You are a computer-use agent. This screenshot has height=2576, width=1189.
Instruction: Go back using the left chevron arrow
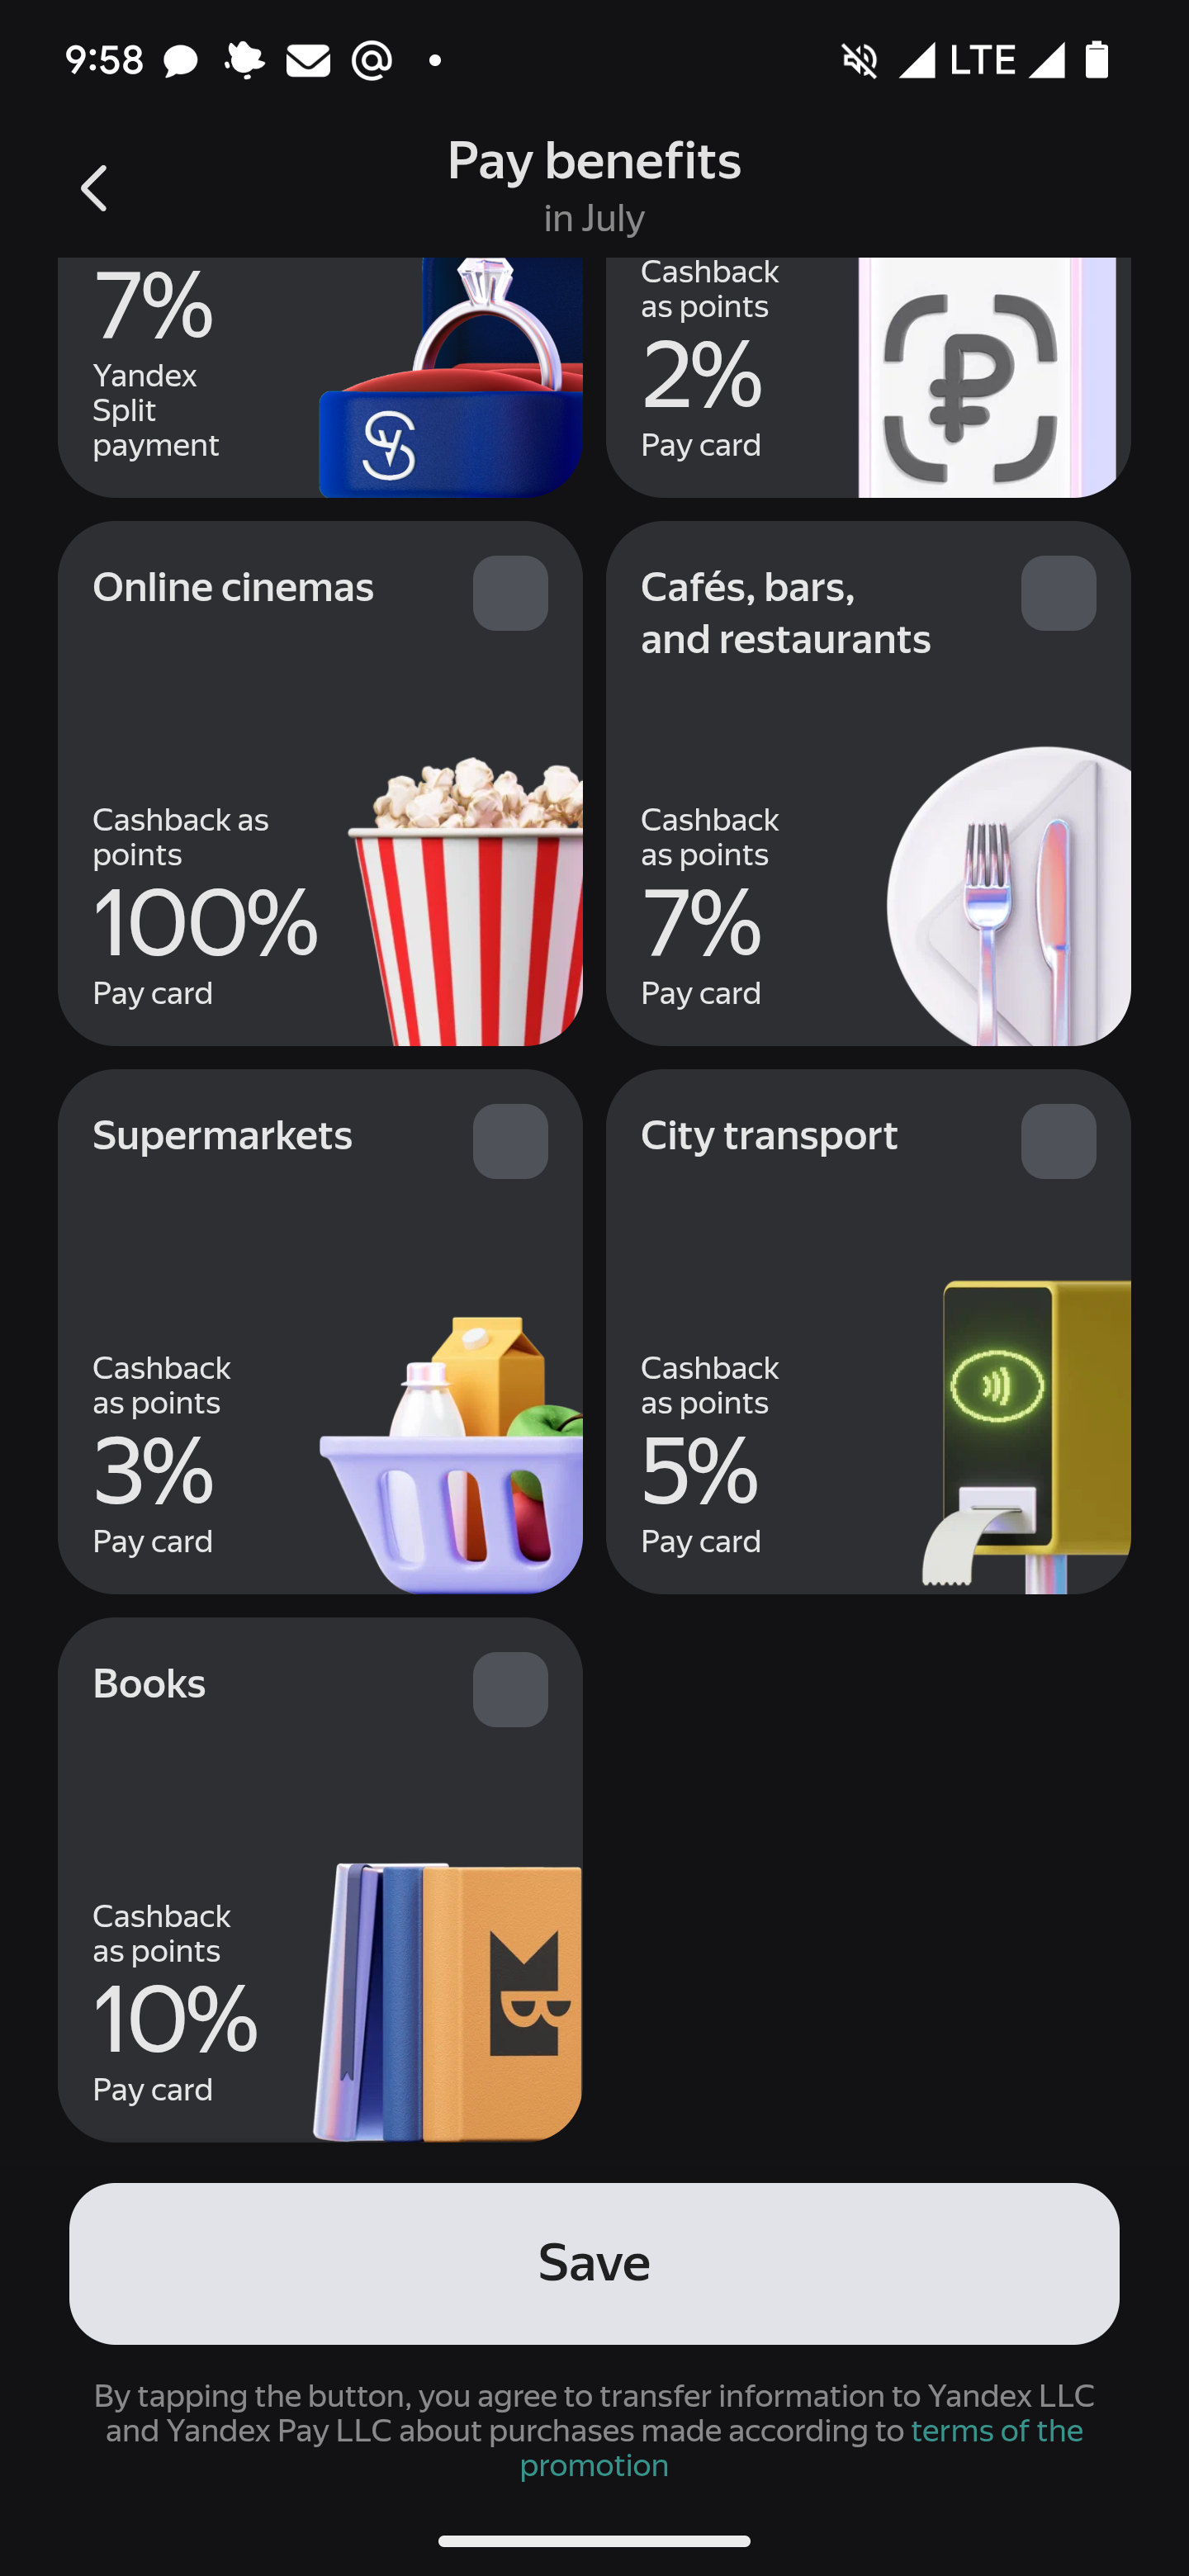pyautogui.click(x=94, y=189)
